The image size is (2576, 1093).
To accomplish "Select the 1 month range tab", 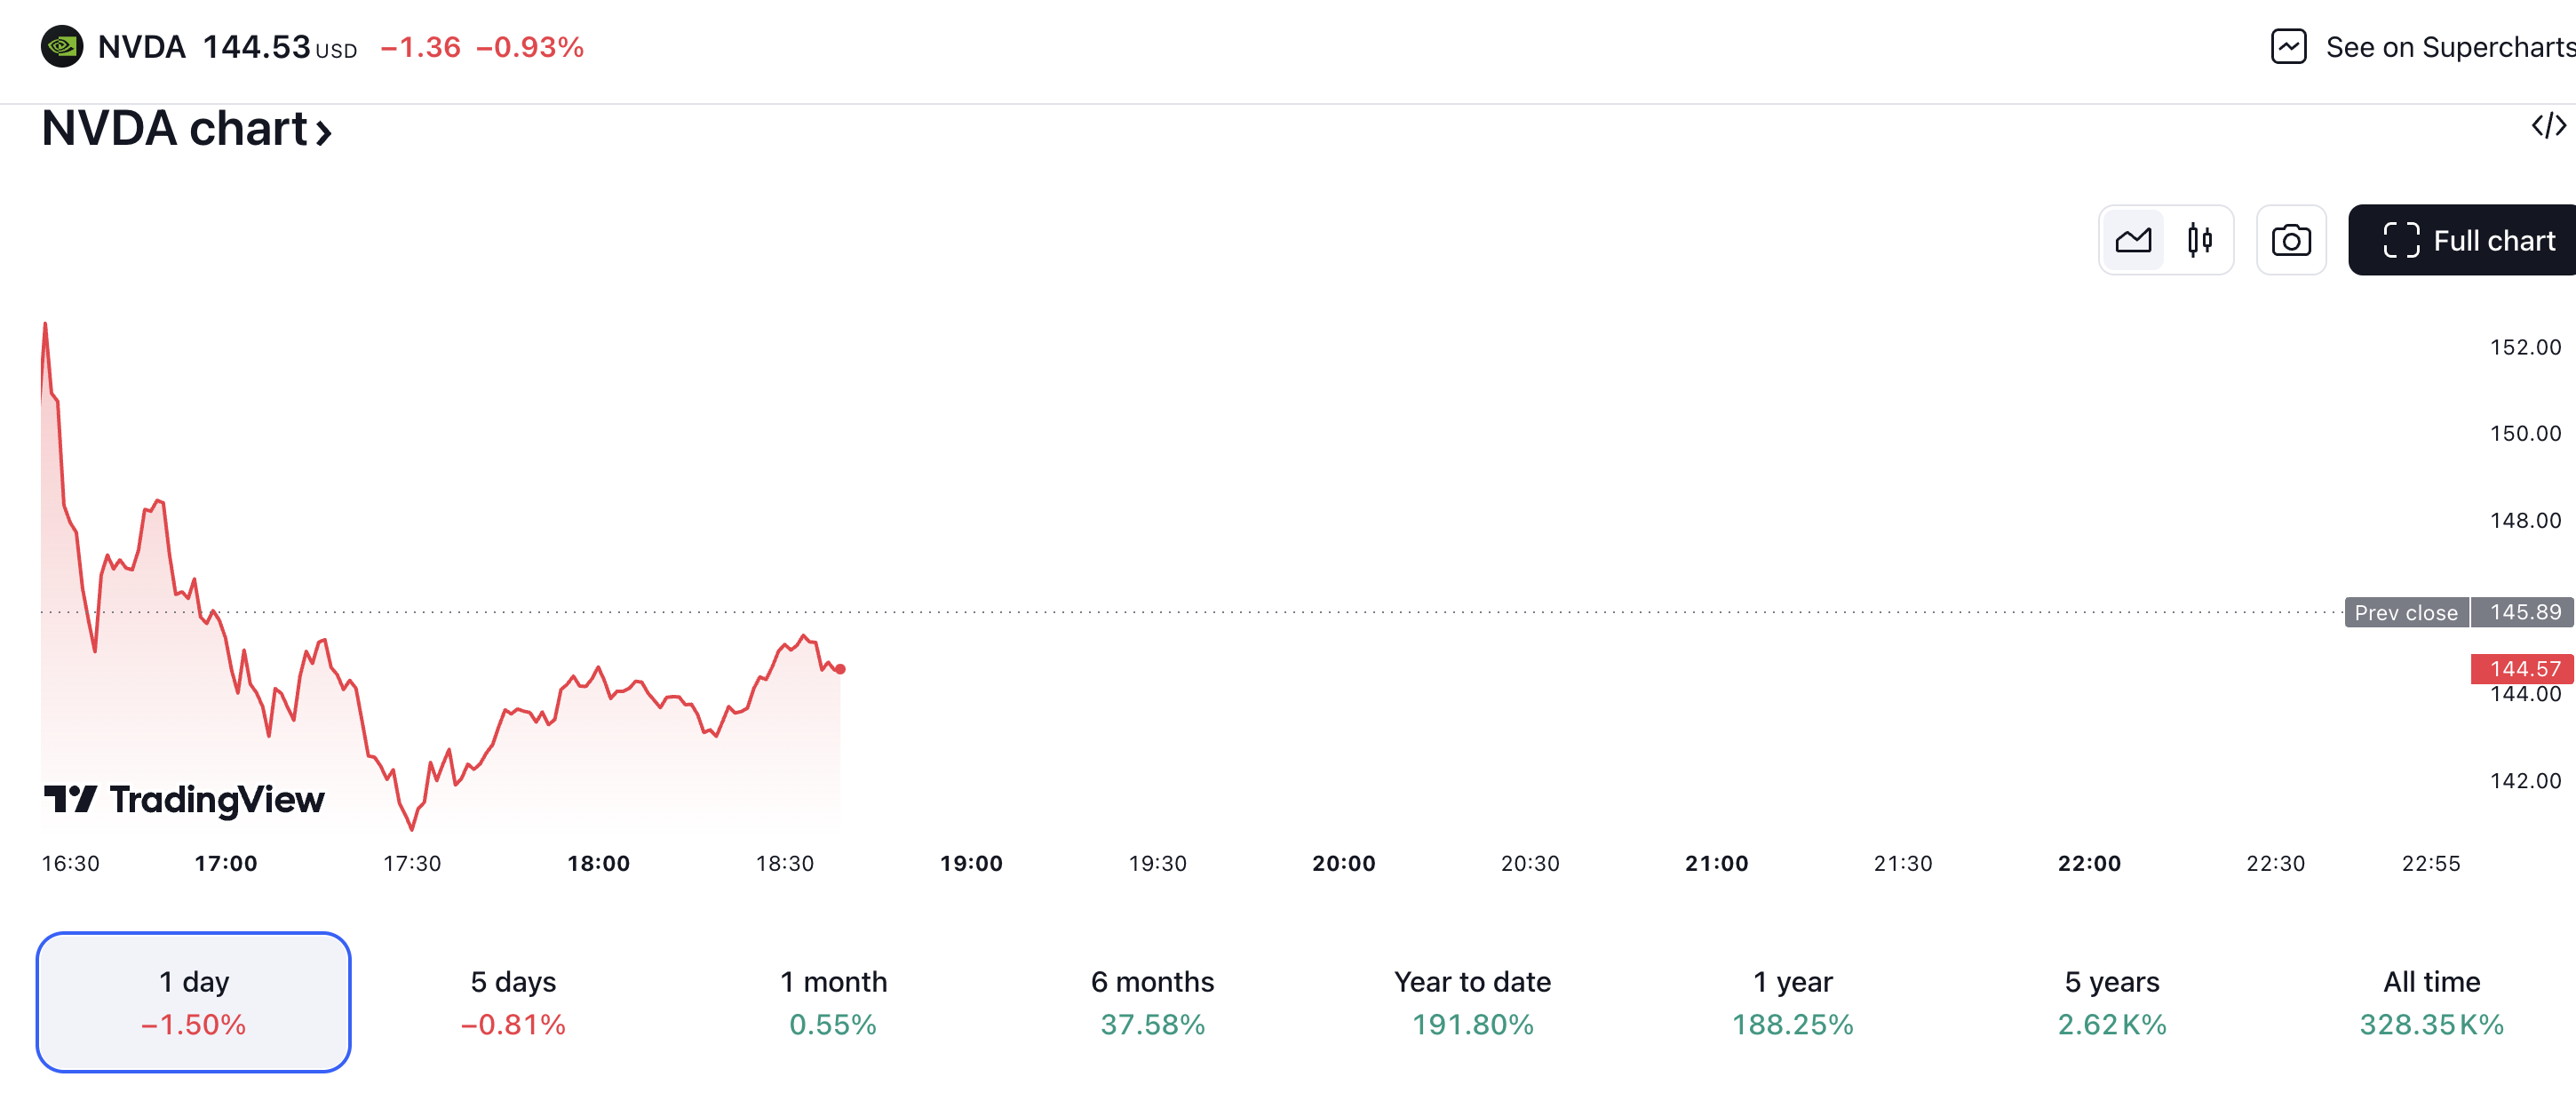I will point(833,1002).
